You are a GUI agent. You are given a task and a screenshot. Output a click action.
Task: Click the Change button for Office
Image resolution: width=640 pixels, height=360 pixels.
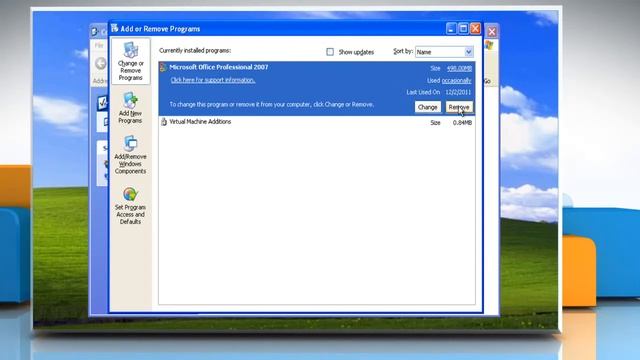tap(427, 107)
